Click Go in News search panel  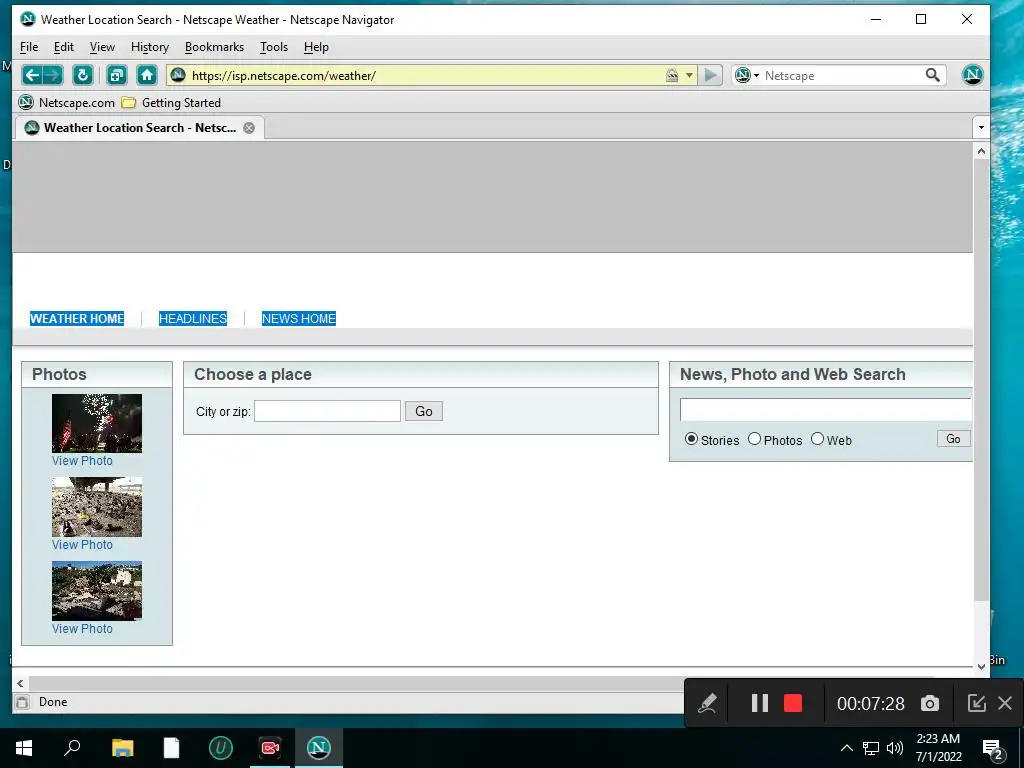953,439
